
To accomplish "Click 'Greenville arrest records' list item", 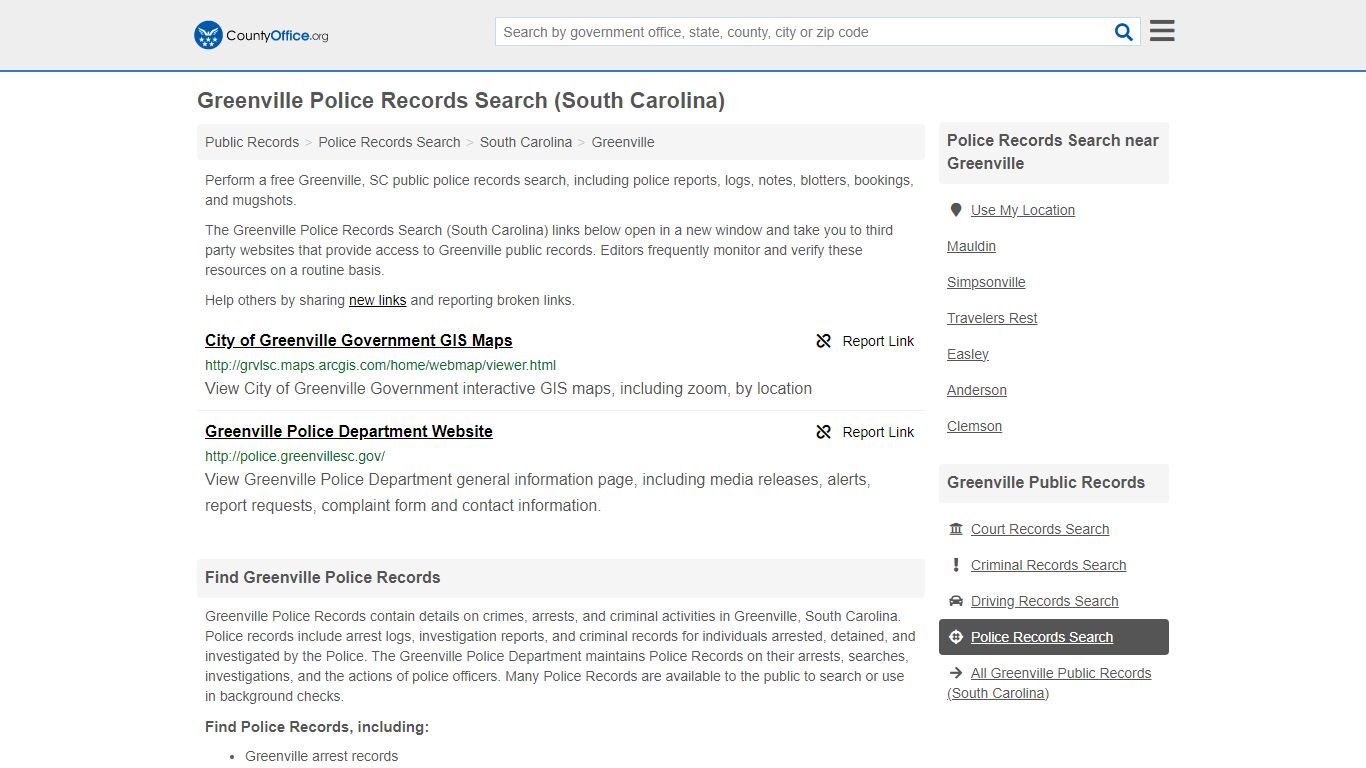I will coord(321,756).
